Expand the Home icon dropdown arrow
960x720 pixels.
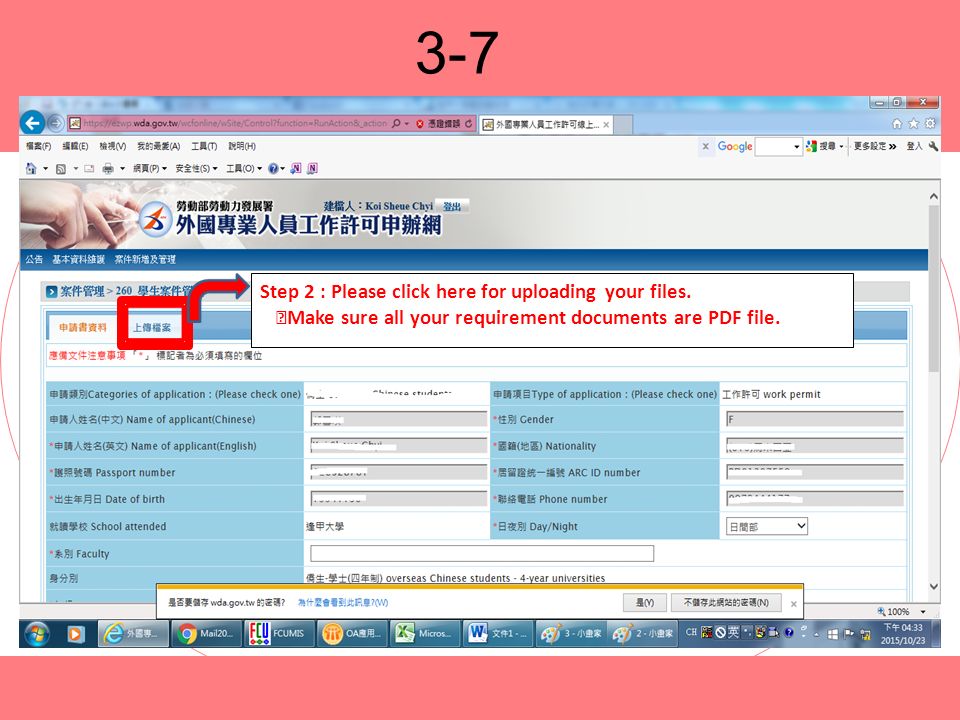point(45,168)
